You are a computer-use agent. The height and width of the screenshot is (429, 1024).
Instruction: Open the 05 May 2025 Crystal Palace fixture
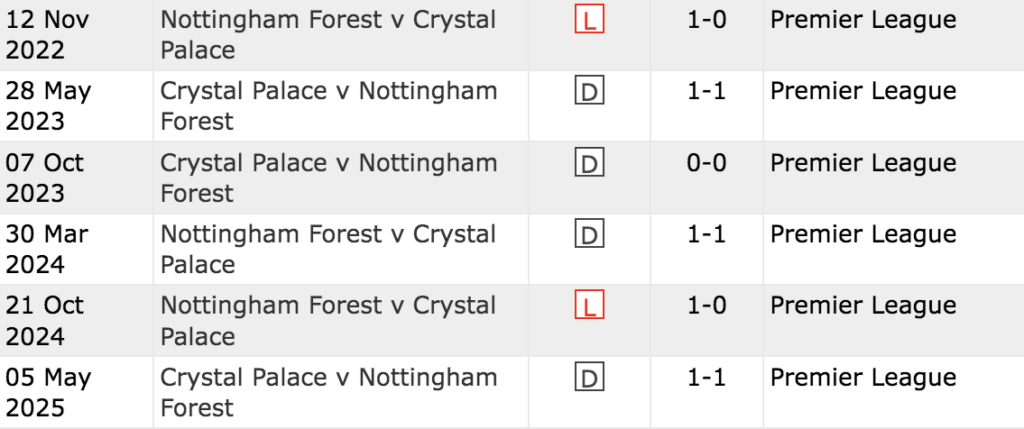(x=328, y=392)
